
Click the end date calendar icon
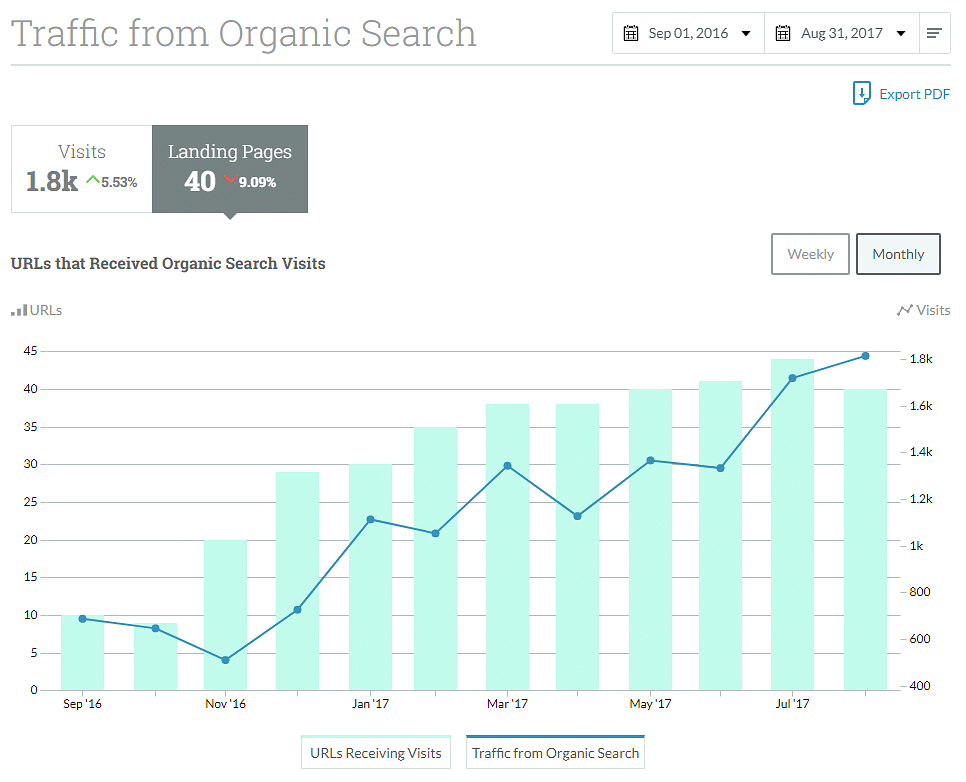click(x=783, y=33)
